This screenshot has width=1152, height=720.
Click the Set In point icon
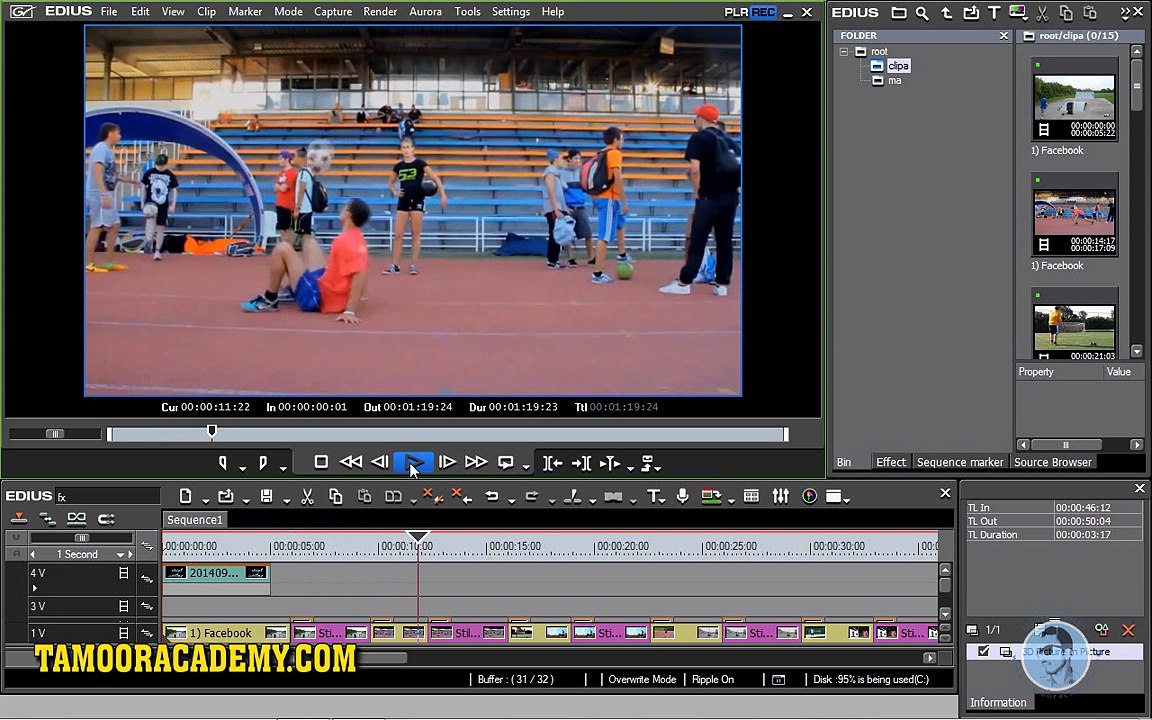(x=223, y=463)
